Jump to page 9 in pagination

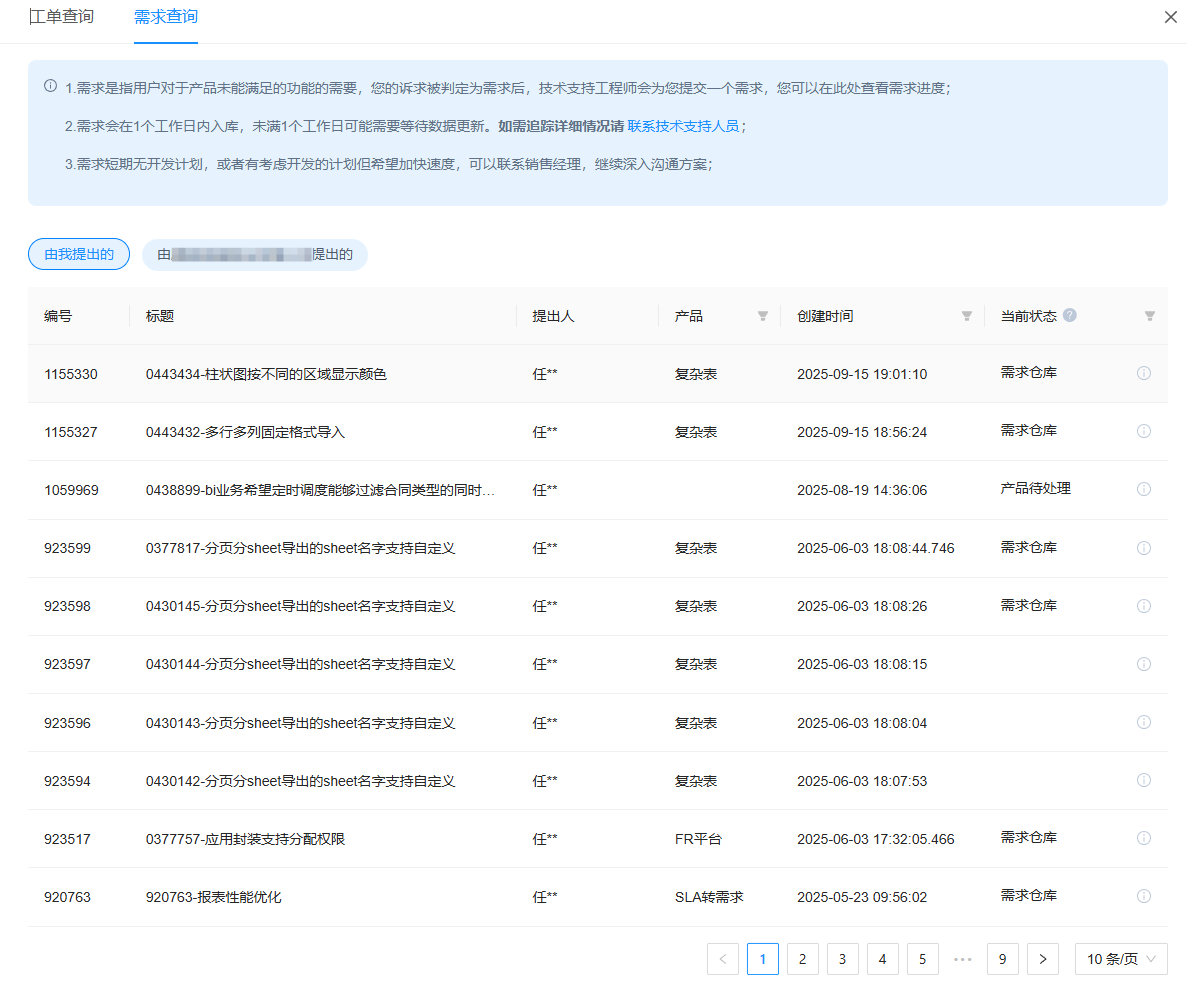pyautogui.click(x=1002, y=959)
